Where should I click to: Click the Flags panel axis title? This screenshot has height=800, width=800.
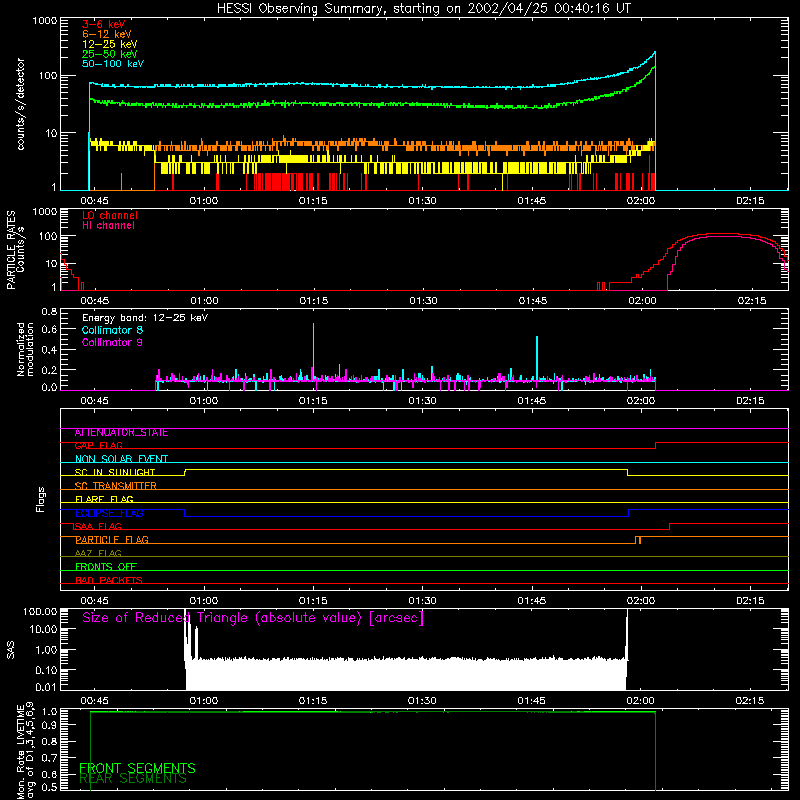click(x=40, y=499)
